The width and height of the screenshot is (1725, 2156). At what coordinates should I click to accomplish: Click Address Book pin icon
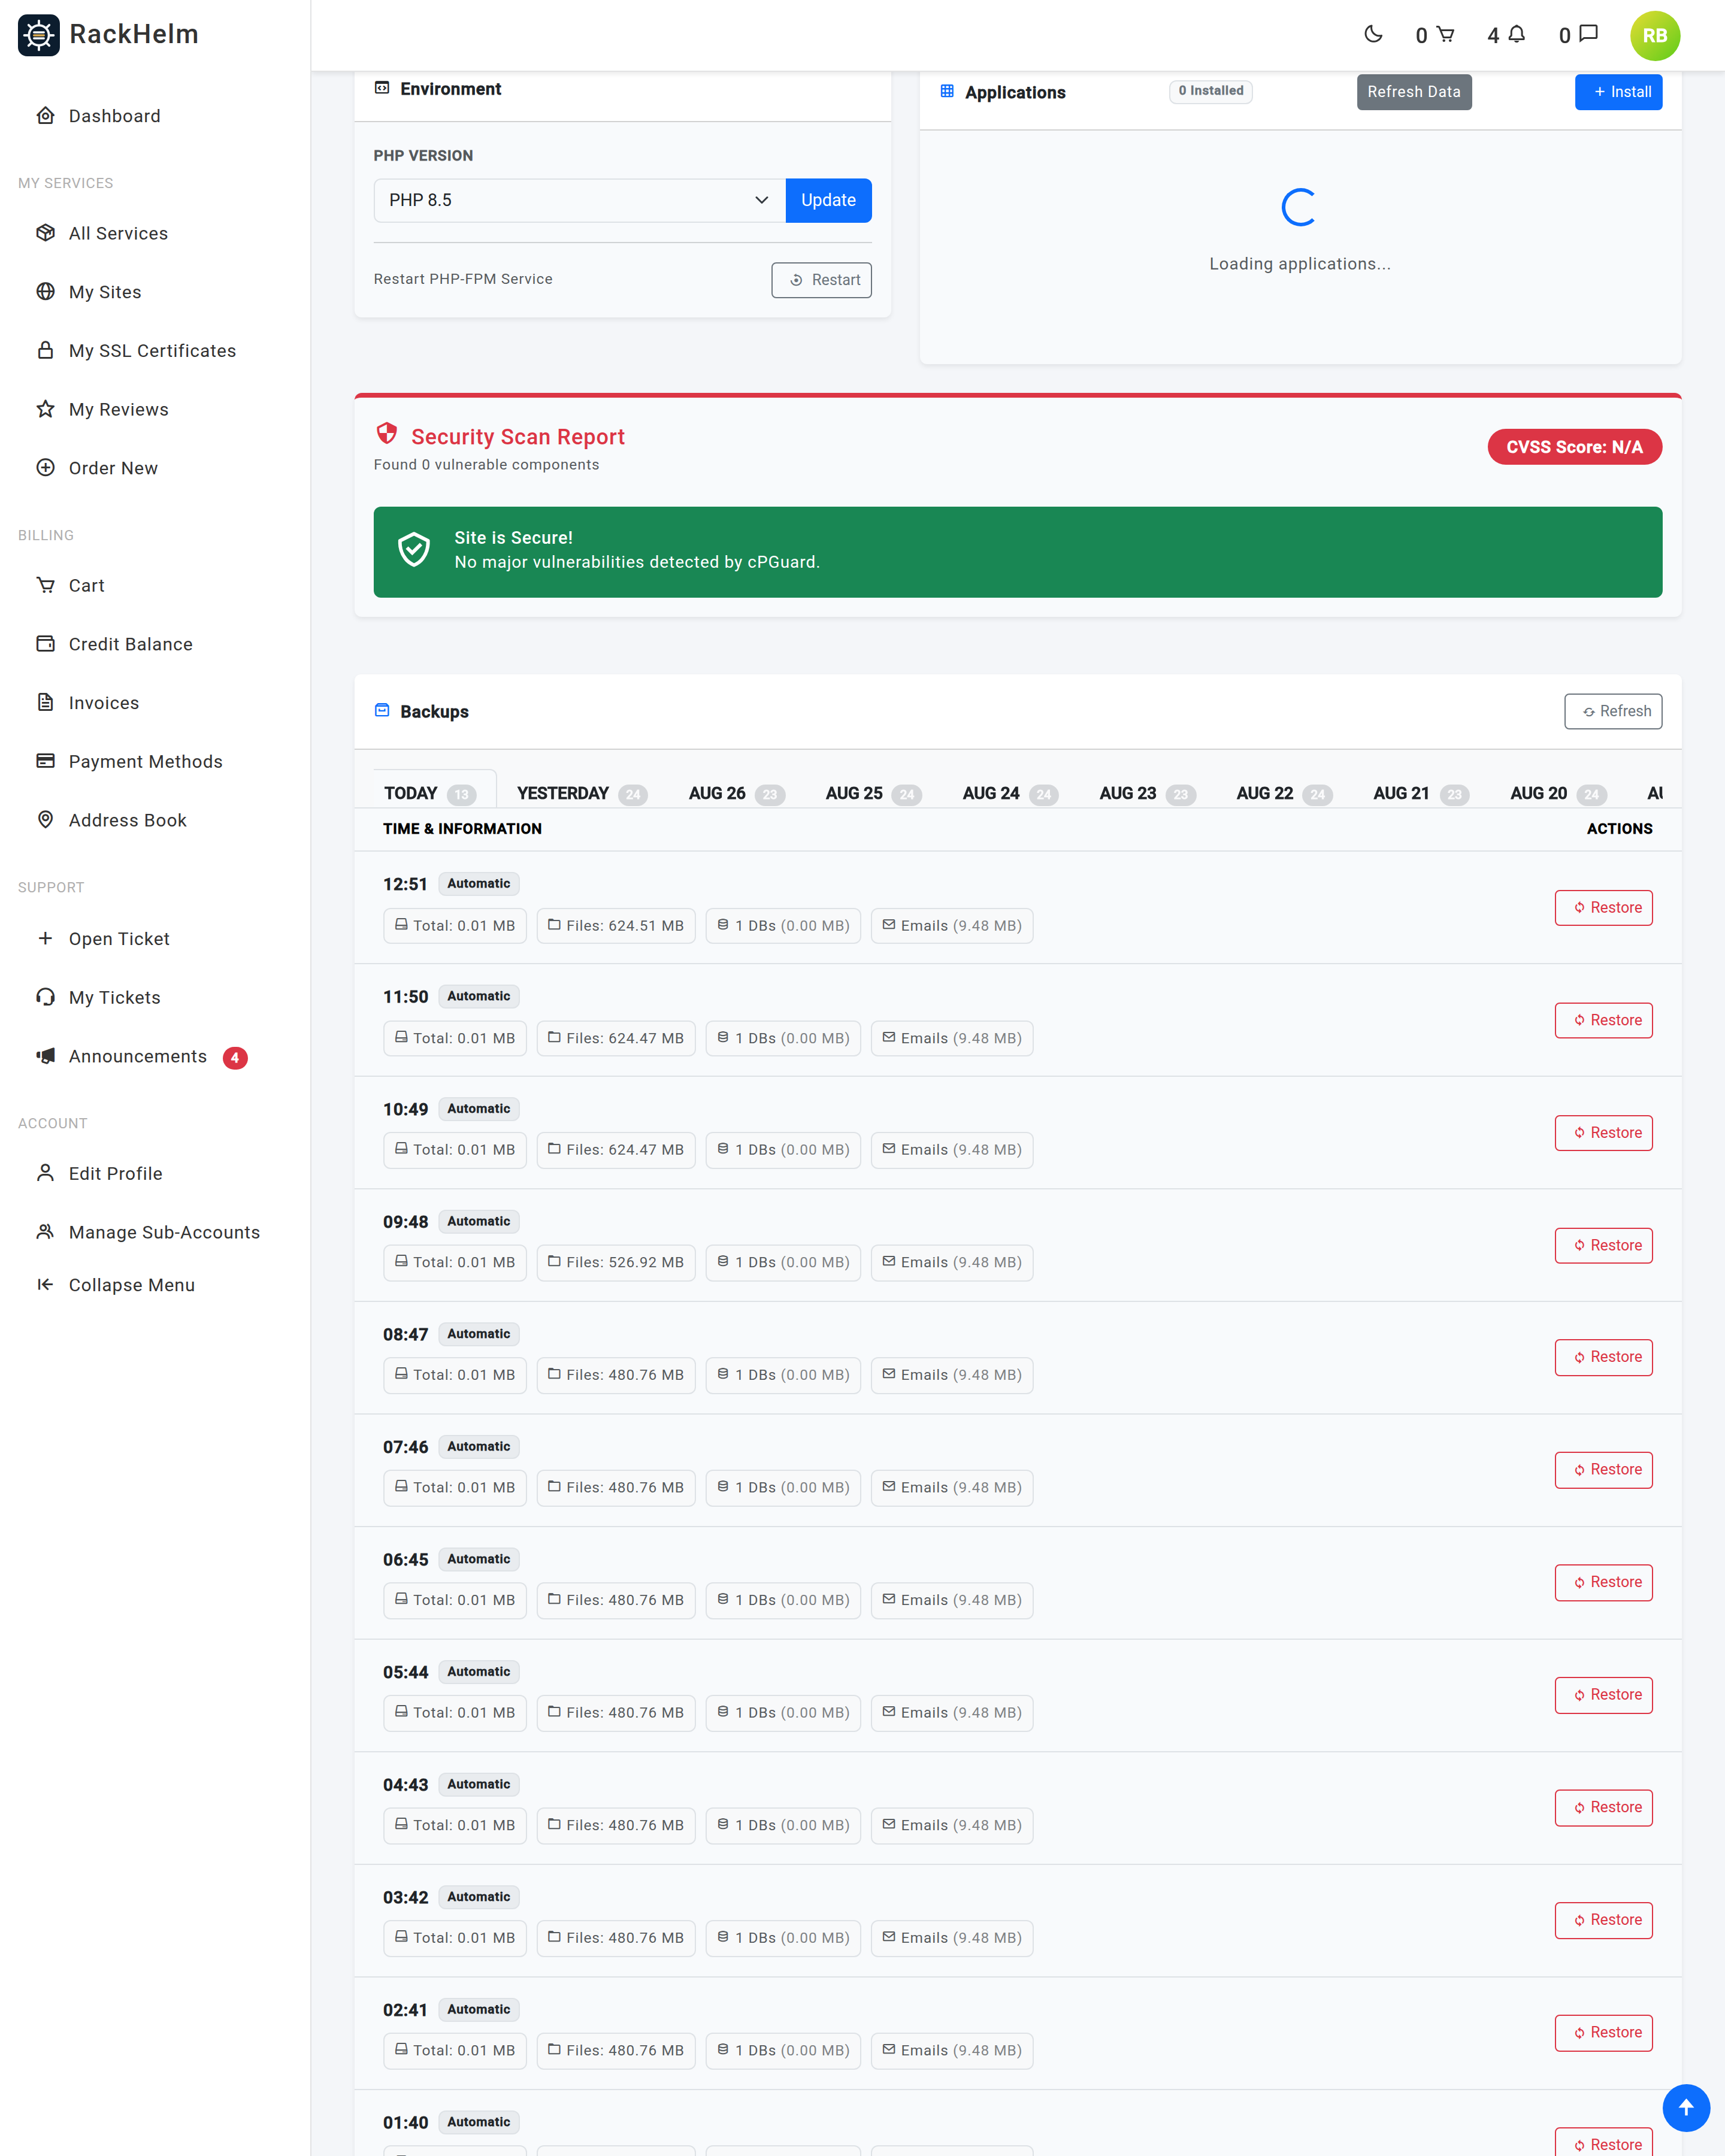point(45,819)
